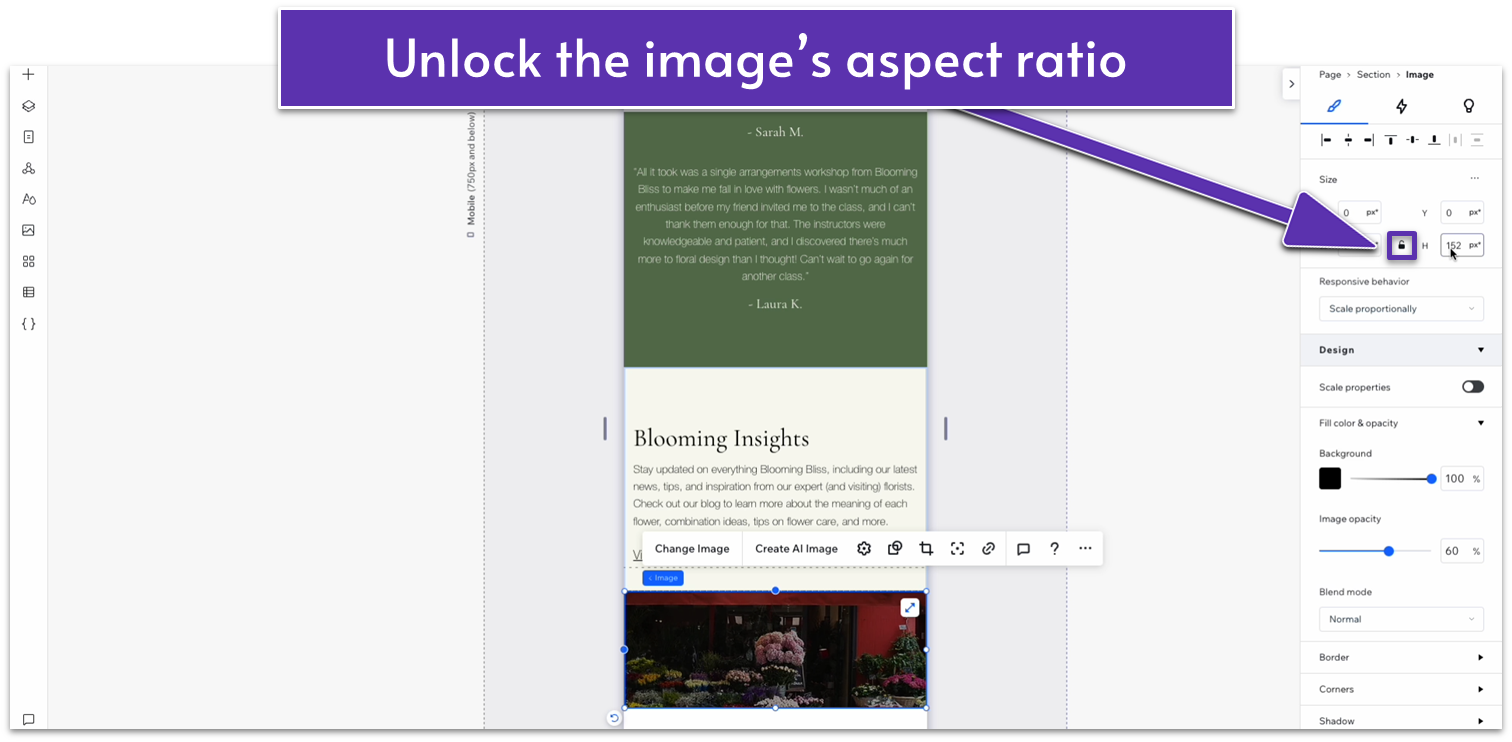Open the Pages panel icon
Image resolution: width=1512 pixels, height=742 pixels.
28,137
